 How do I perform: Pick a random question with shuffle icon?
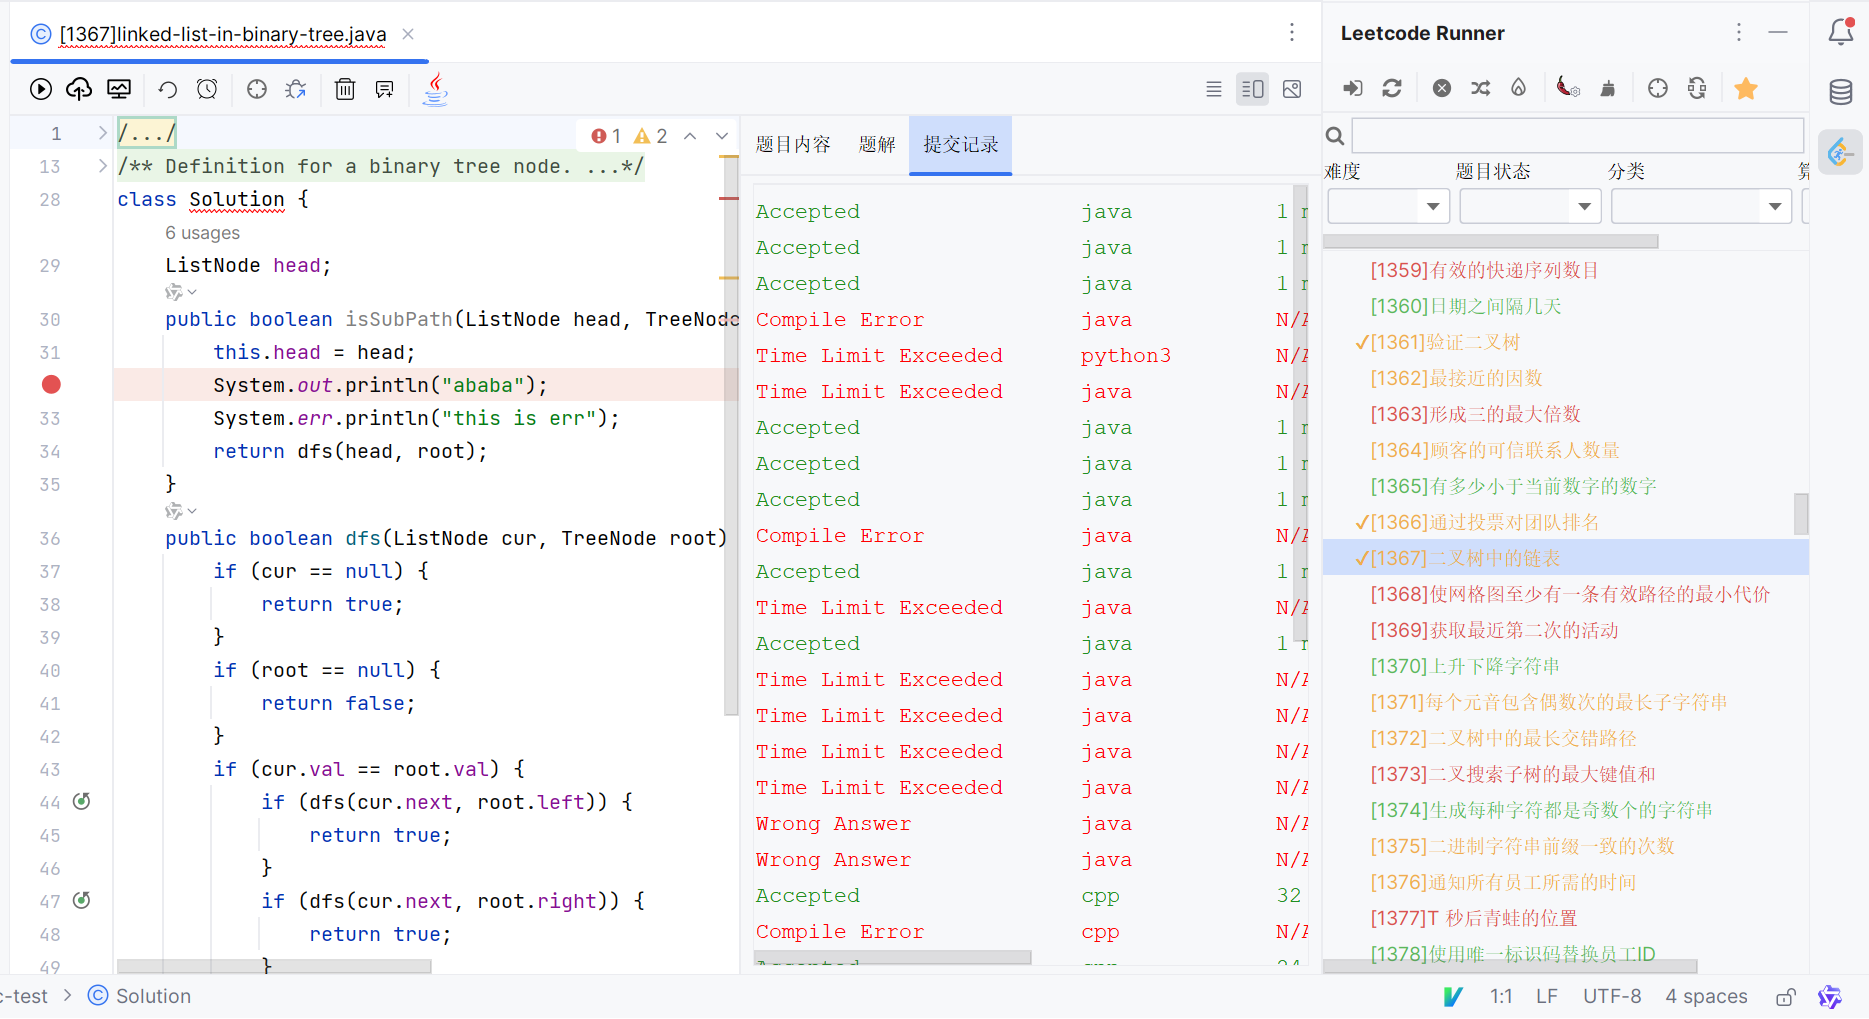coord(1481,88)
